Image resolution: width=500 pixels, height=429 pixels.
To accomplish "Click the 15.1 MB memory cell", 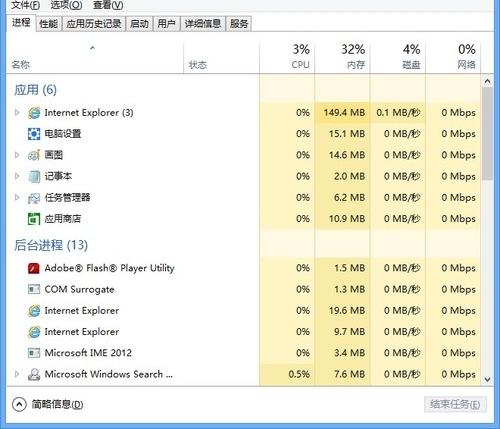I will pyautogui.click(x=342, y=134).
